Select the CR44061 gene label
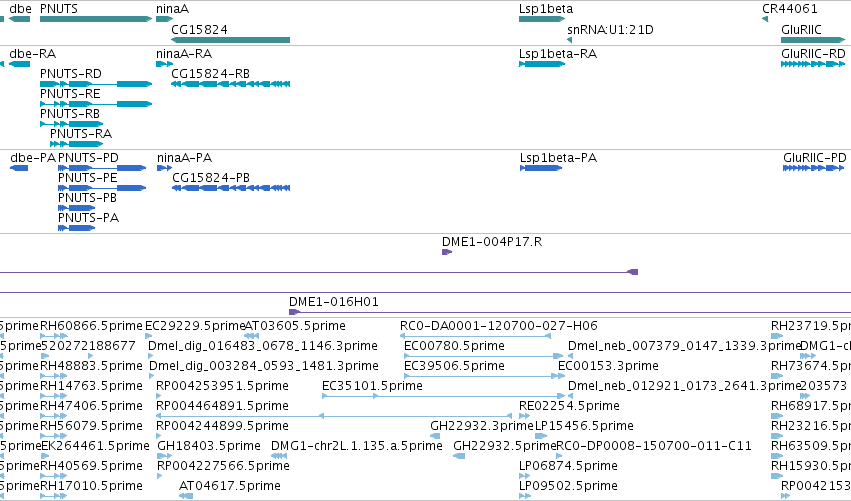The image size is (851, 501). click(790, 9)
